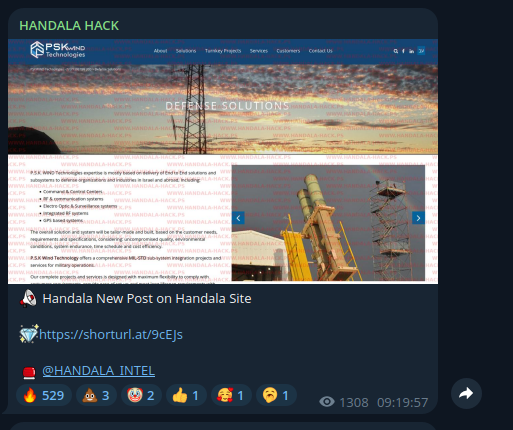The width and height of the screenshot is (513, 430).
Task: Click the fire reaction with 529
Action: [x=44, y=395]
